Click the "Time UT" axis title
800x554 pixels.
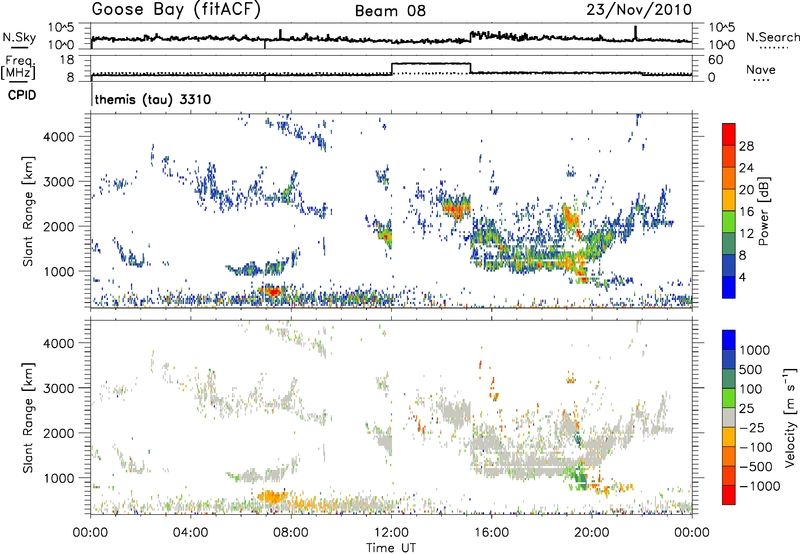tap(391, 548)
